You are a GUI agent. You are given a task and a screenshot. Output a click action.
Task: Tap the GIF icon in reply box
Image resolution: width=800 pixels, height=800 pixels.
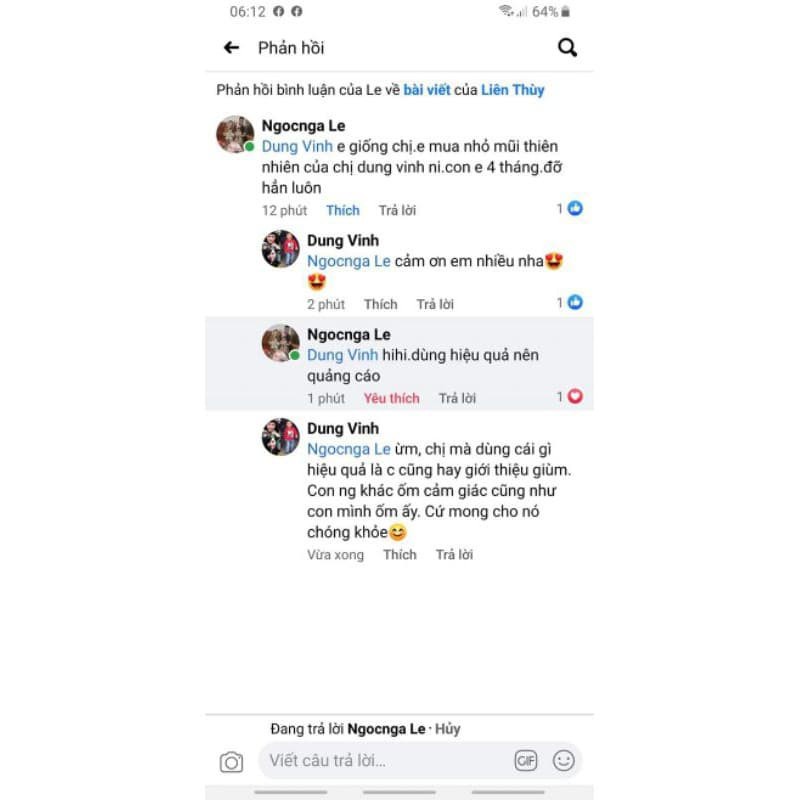[x=526, y=761]
